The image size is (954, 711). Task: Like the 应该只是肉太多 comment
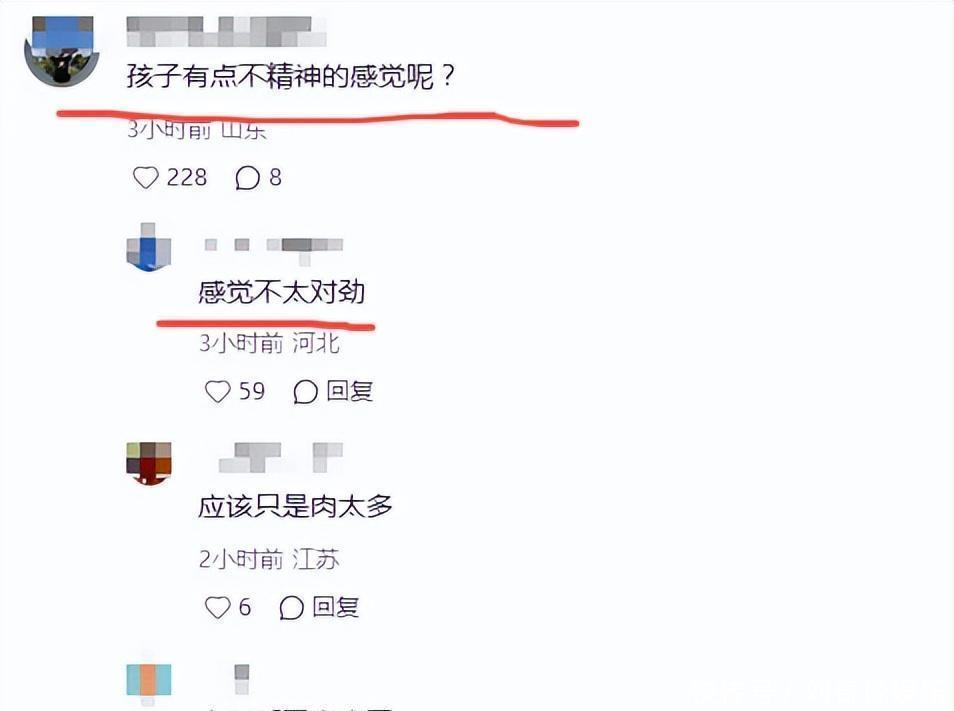point(217,607)
